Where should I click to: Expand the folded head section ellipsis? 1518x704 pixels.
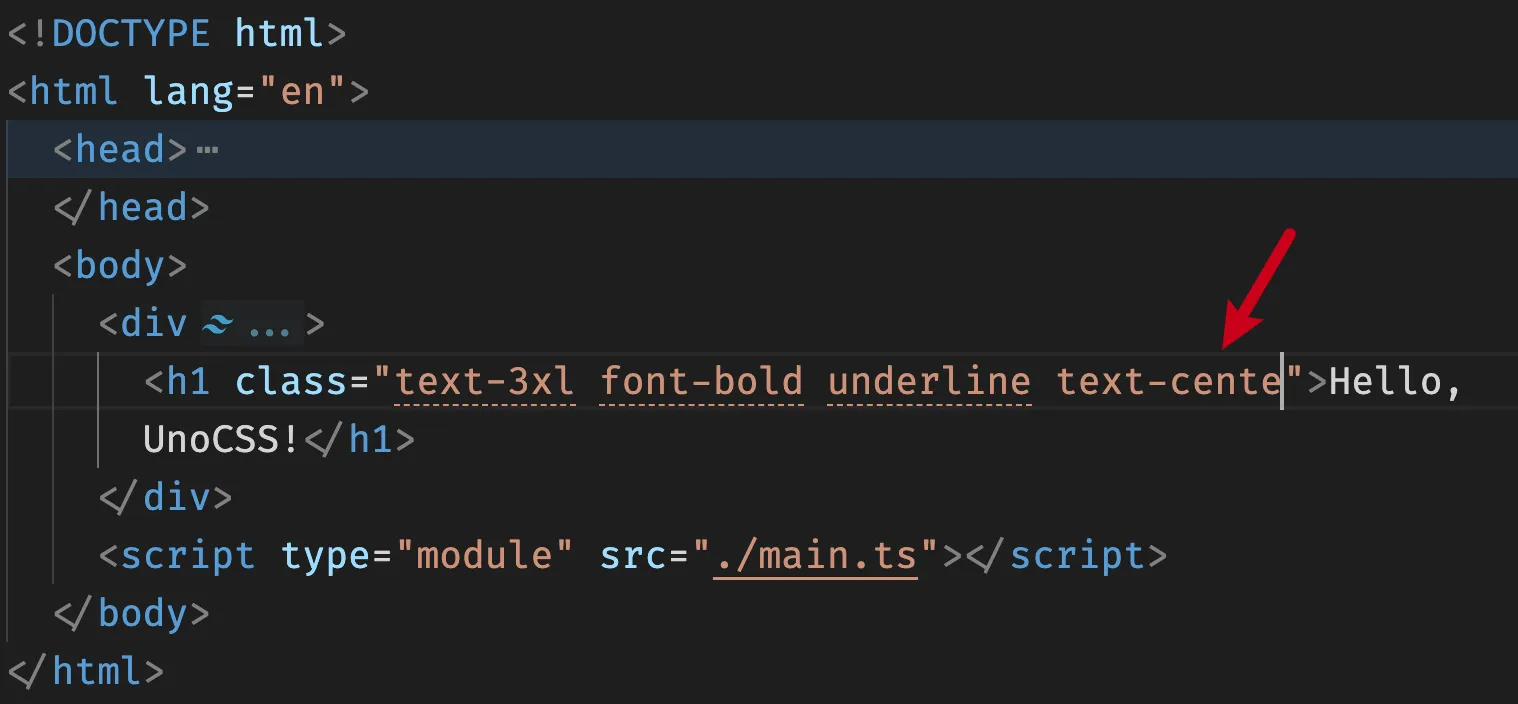[x=207, y=150]
